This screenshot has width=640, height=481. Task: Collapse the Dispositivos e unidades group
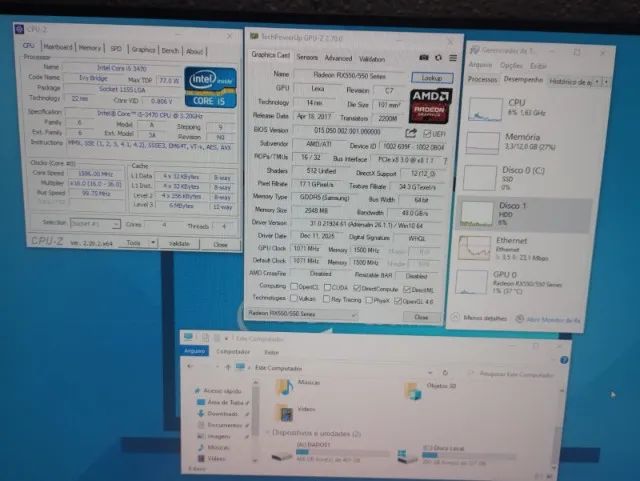pyautogui.click(x=268, y=432)
